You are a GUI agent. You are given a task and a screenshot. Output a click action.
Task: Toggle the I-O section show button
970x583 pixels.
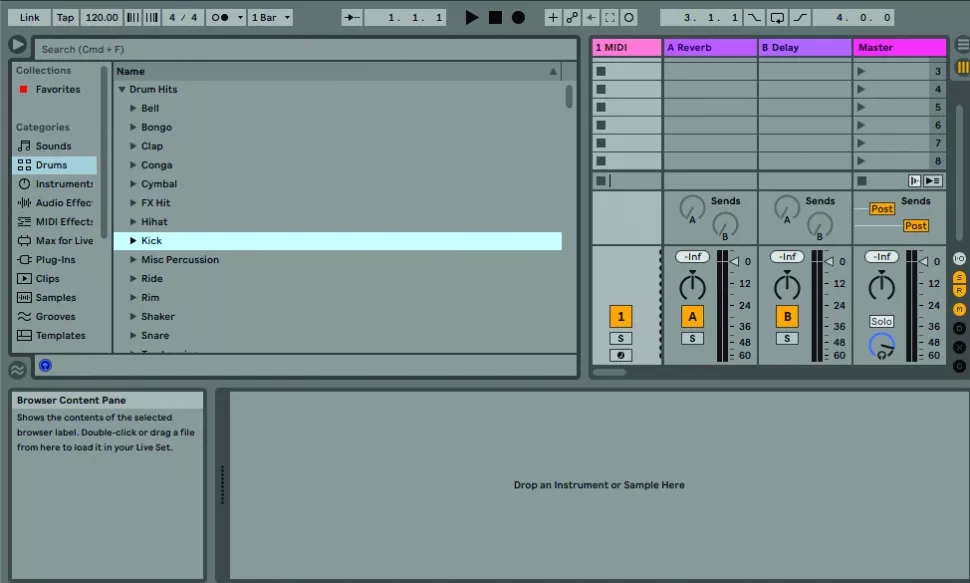[x=959, y=258]
